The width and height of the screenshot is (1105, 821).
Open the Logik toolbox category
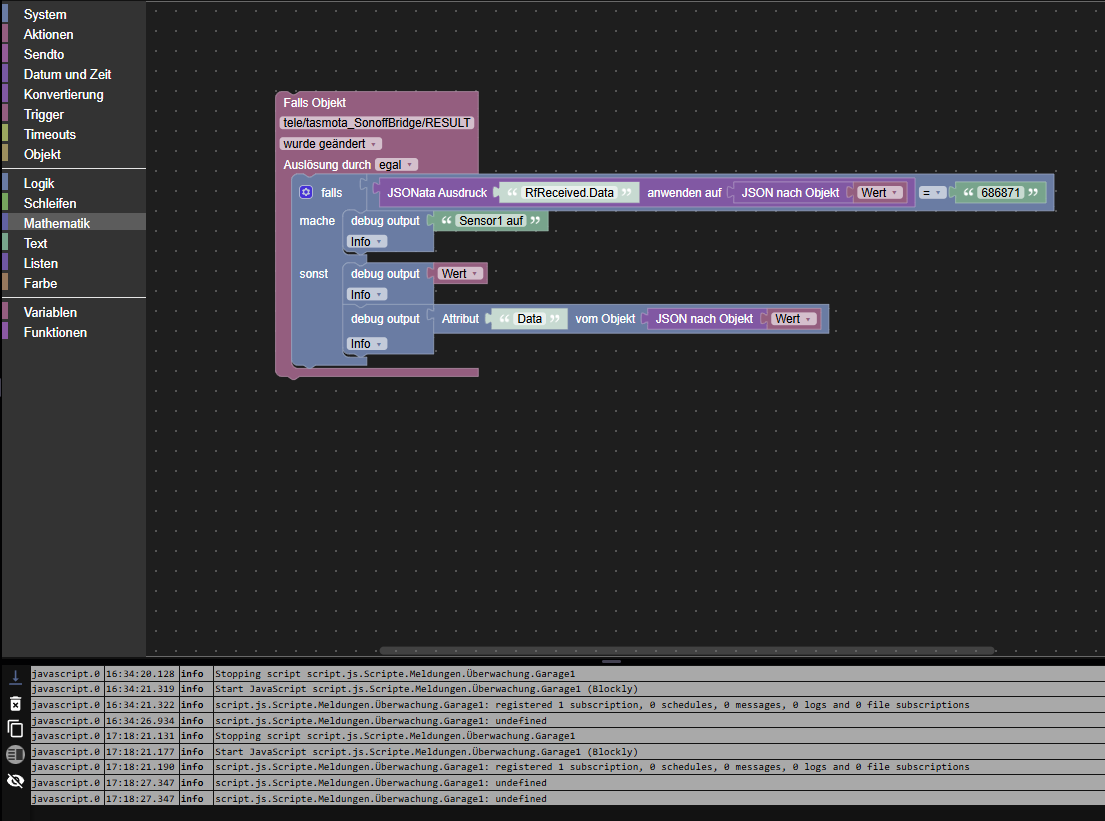(73, 183)
